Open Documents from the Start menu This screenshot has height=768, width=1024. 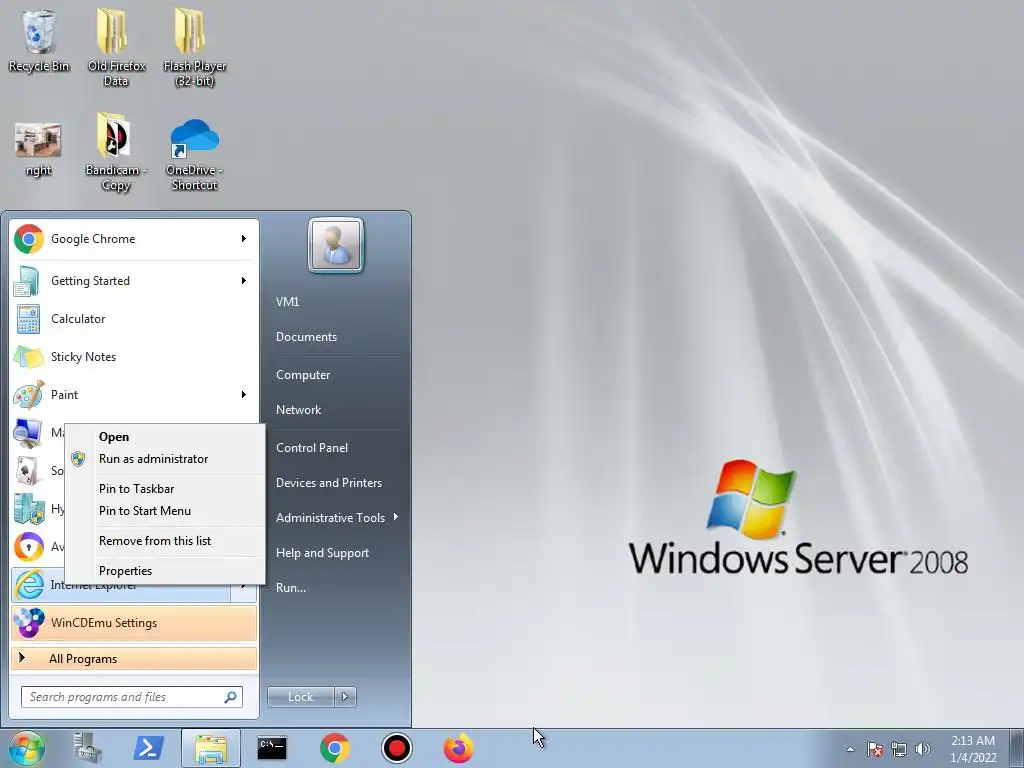coord(306,337)
